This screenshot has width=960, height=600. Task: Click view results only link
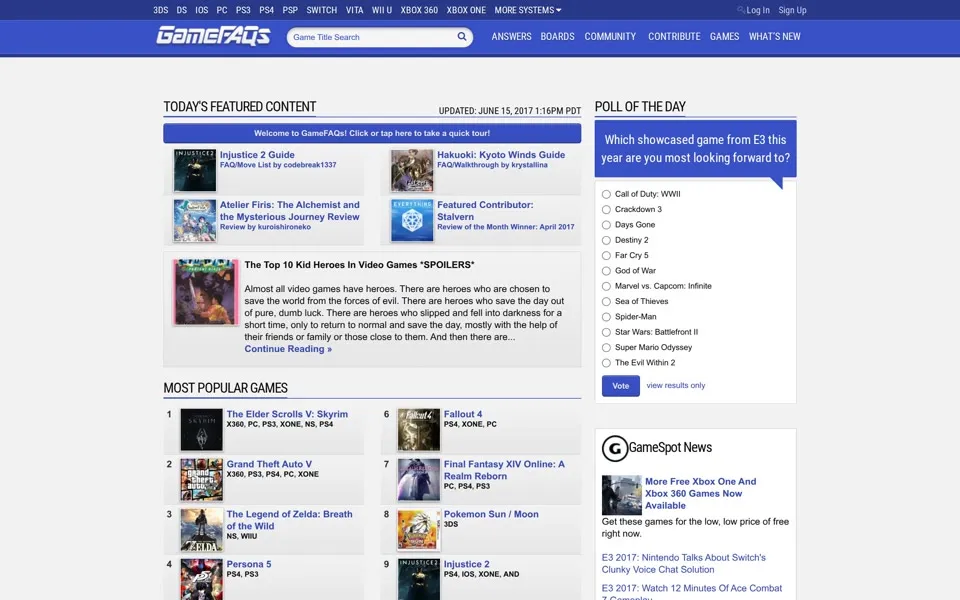coord(675,386)
